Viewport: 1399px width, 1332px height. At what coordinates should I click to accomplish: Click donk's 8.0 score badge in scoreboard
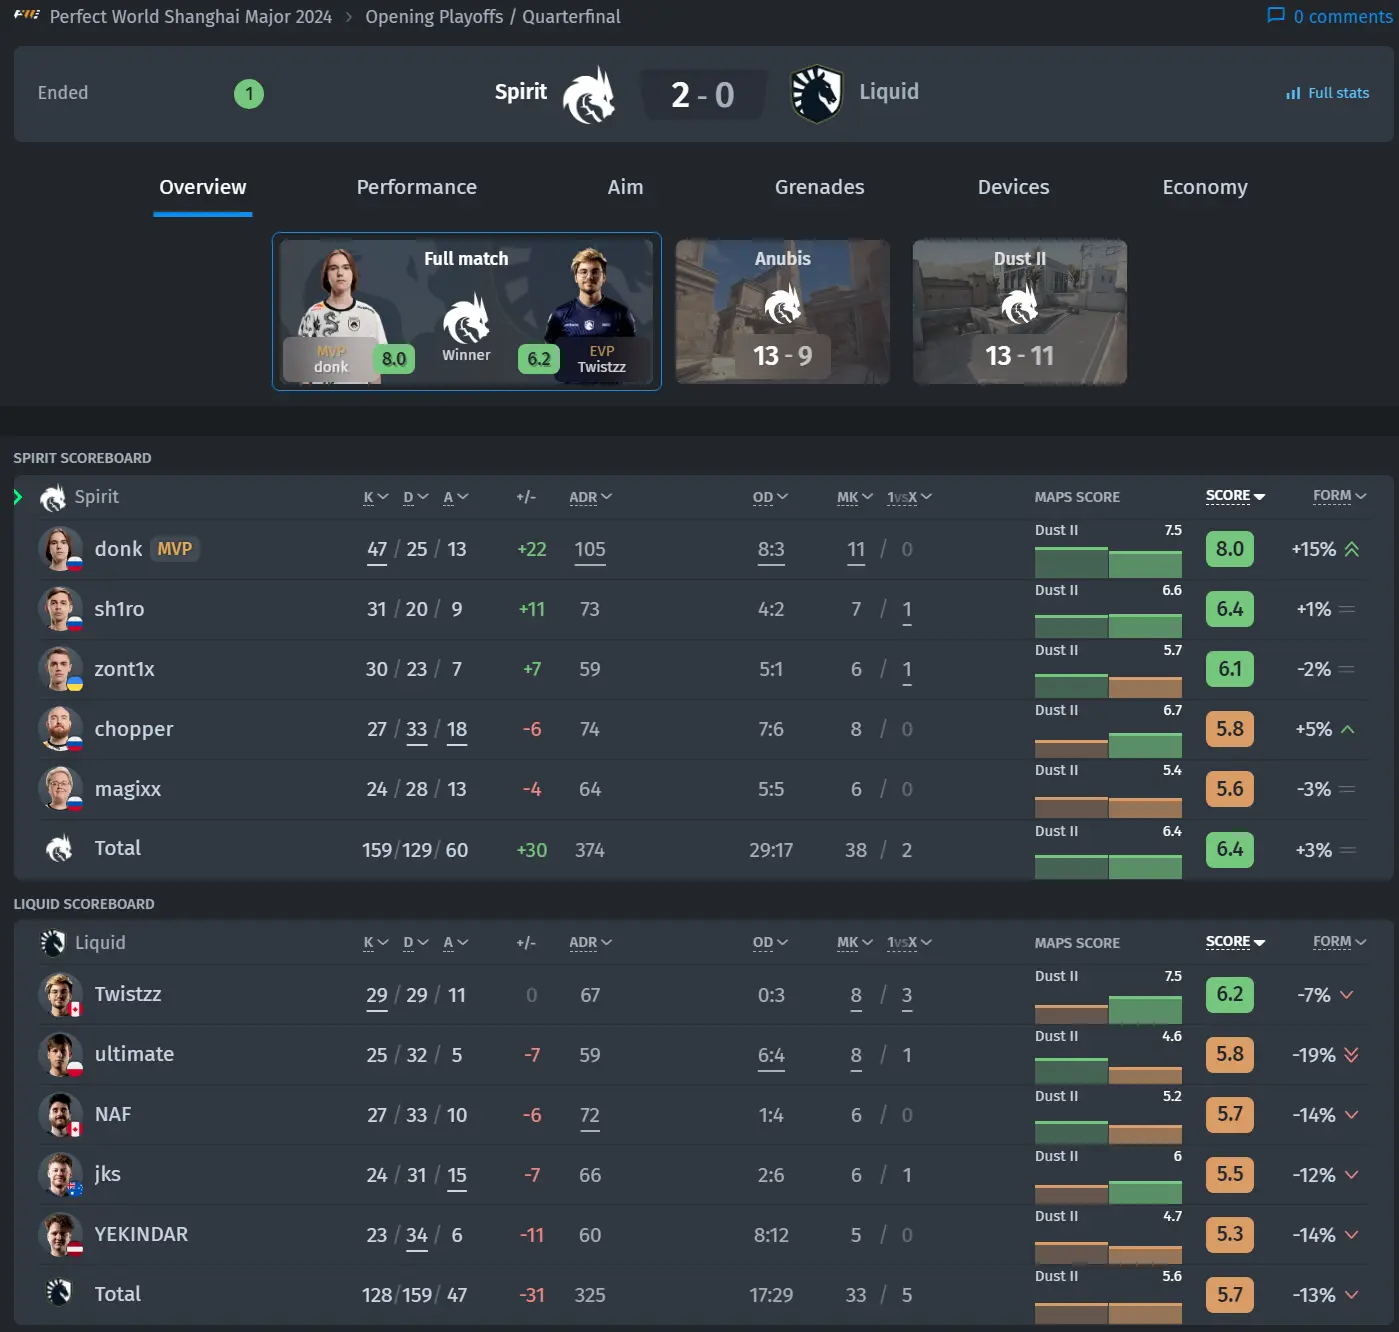pos(1230,549)
